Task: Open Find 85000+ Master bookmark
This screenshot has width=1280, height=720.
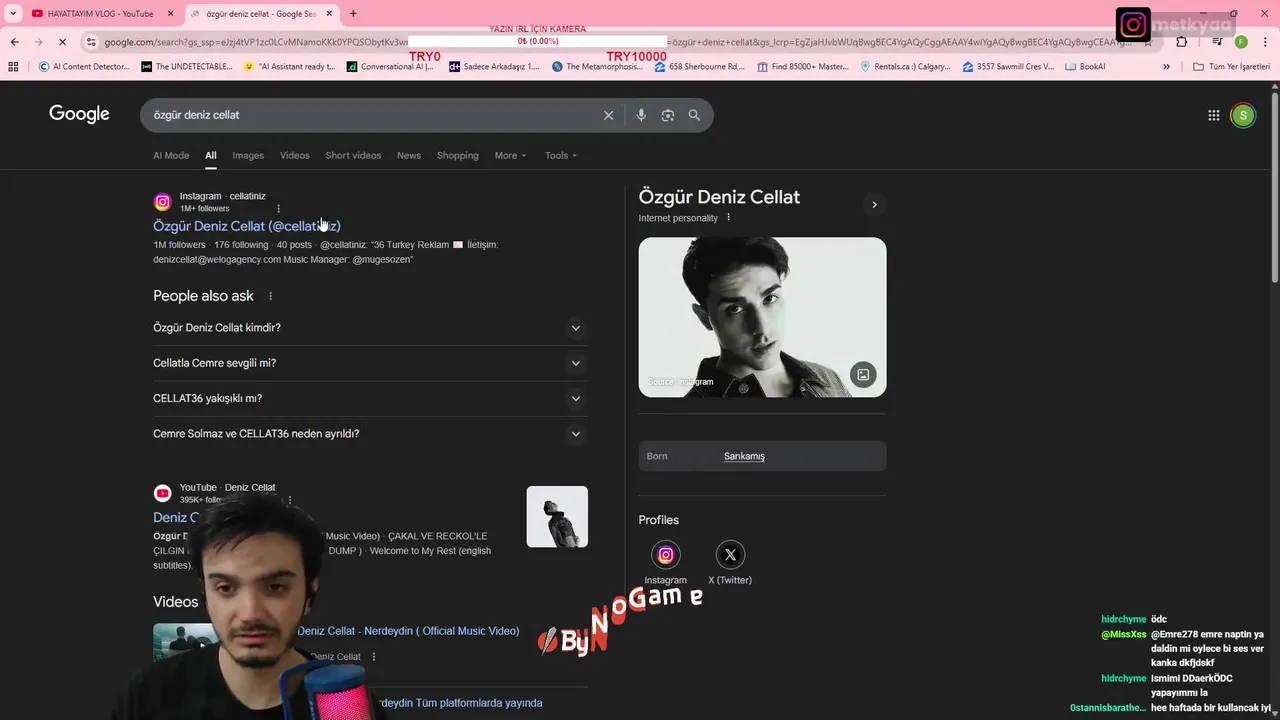Action: click(x=803, y=67)
